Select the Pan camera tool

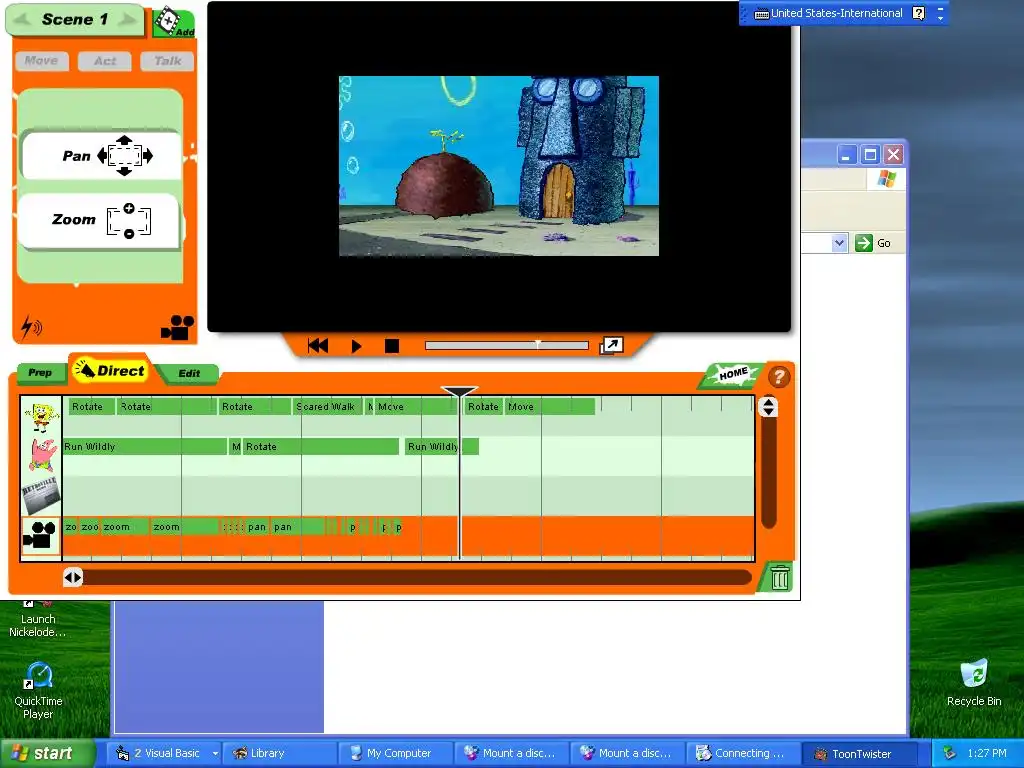click(x=101, y=155)
